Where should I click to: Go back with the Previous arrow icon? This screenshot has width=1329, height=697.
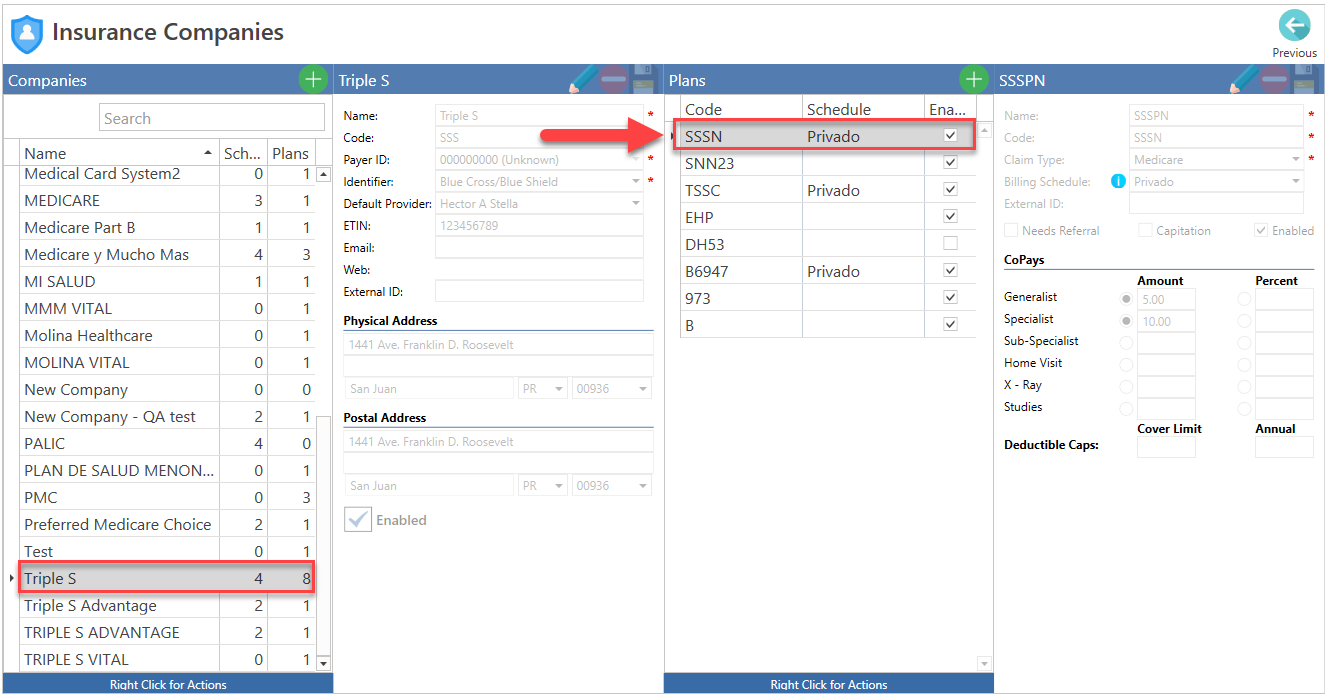coord(1294,26)
